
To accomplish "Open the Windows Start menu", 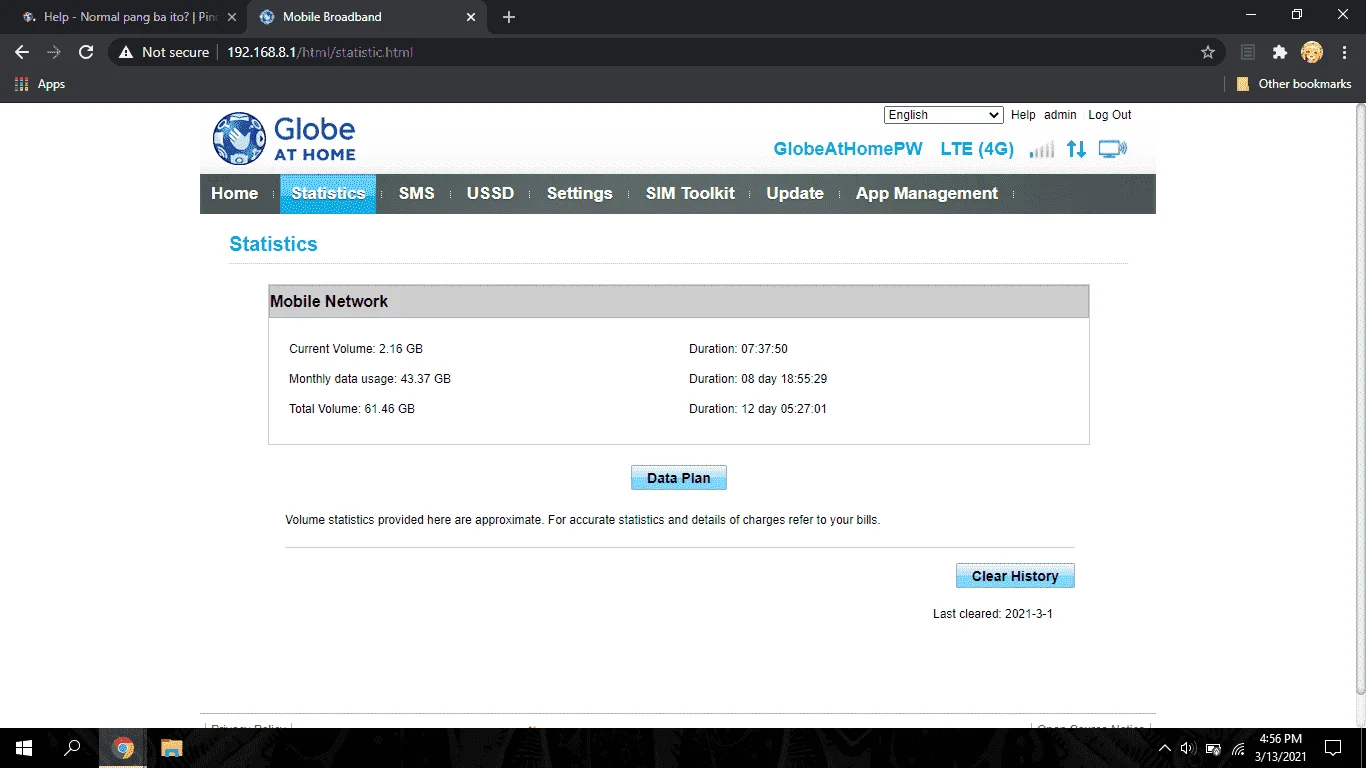I will 24,748.
